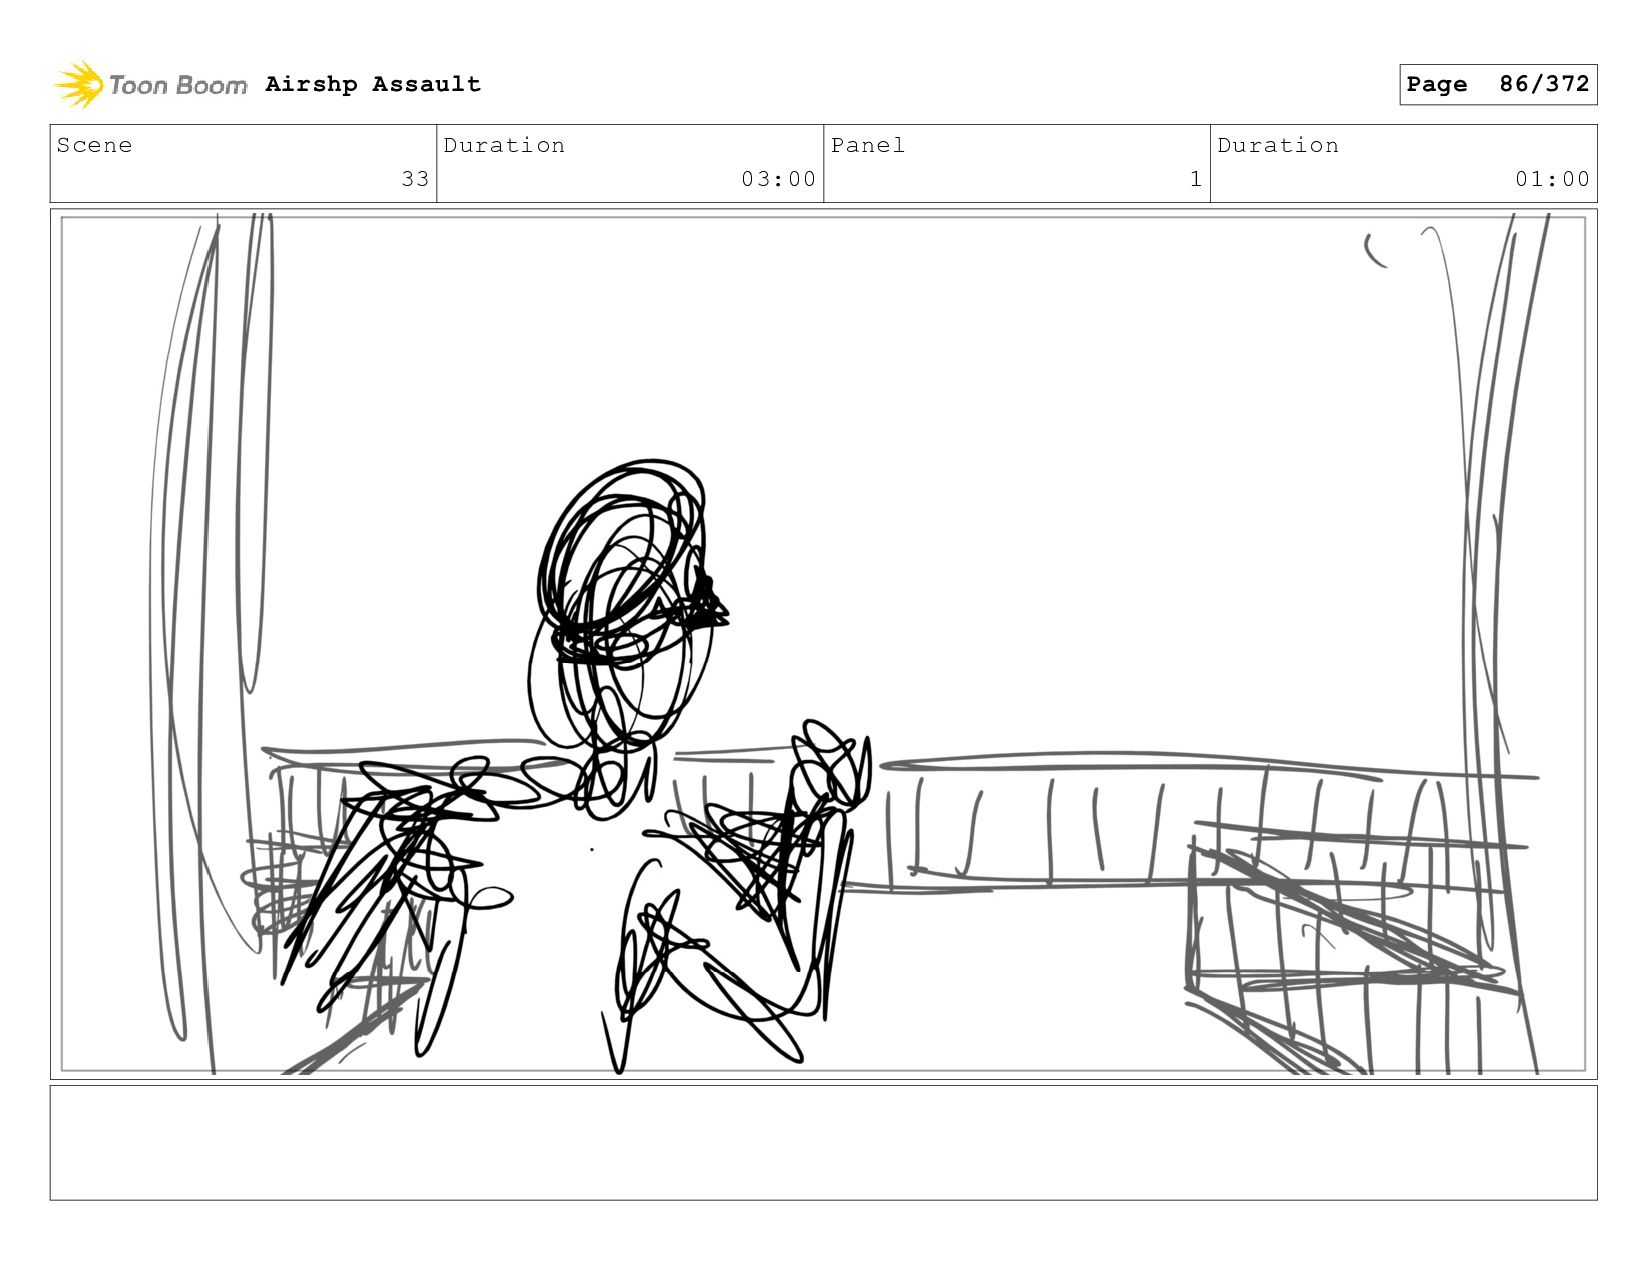Click the Duration label beside the Scene cell
This screenshot has height=1275, width=1650.
click(x=504, y=145)
